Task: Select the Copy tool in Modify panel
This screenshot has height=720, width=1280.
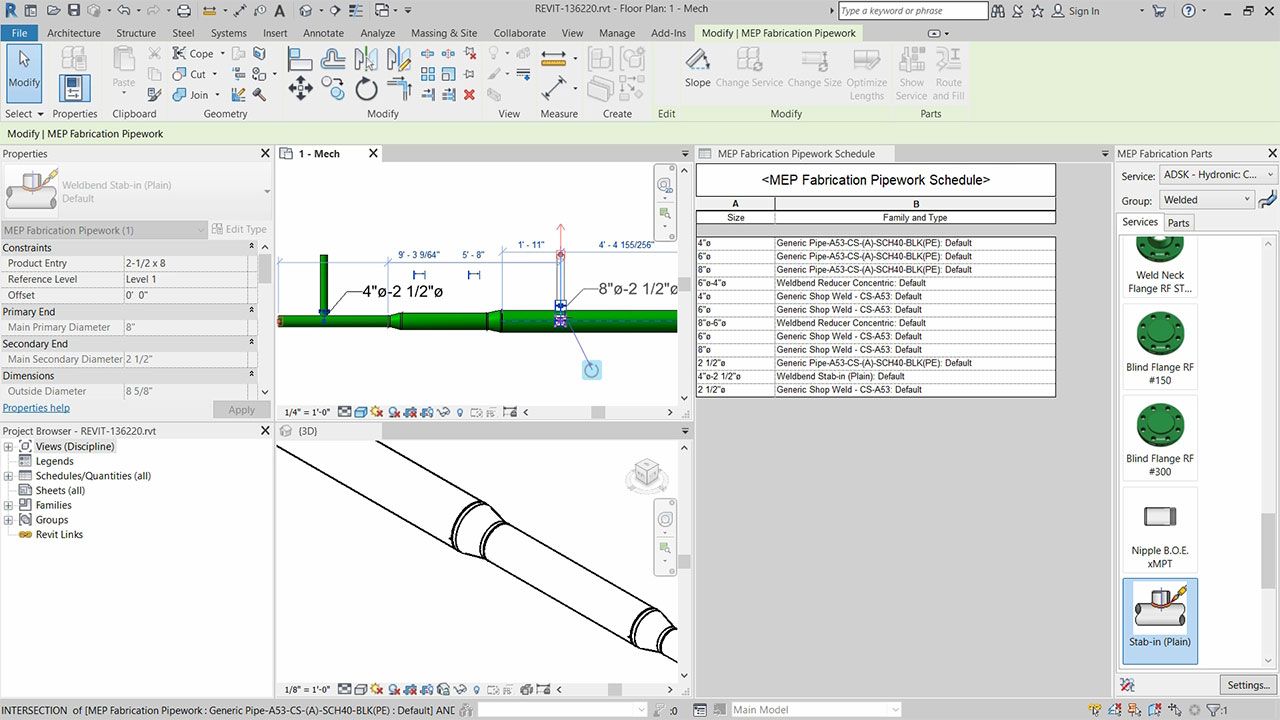Action: pos(333,89)
